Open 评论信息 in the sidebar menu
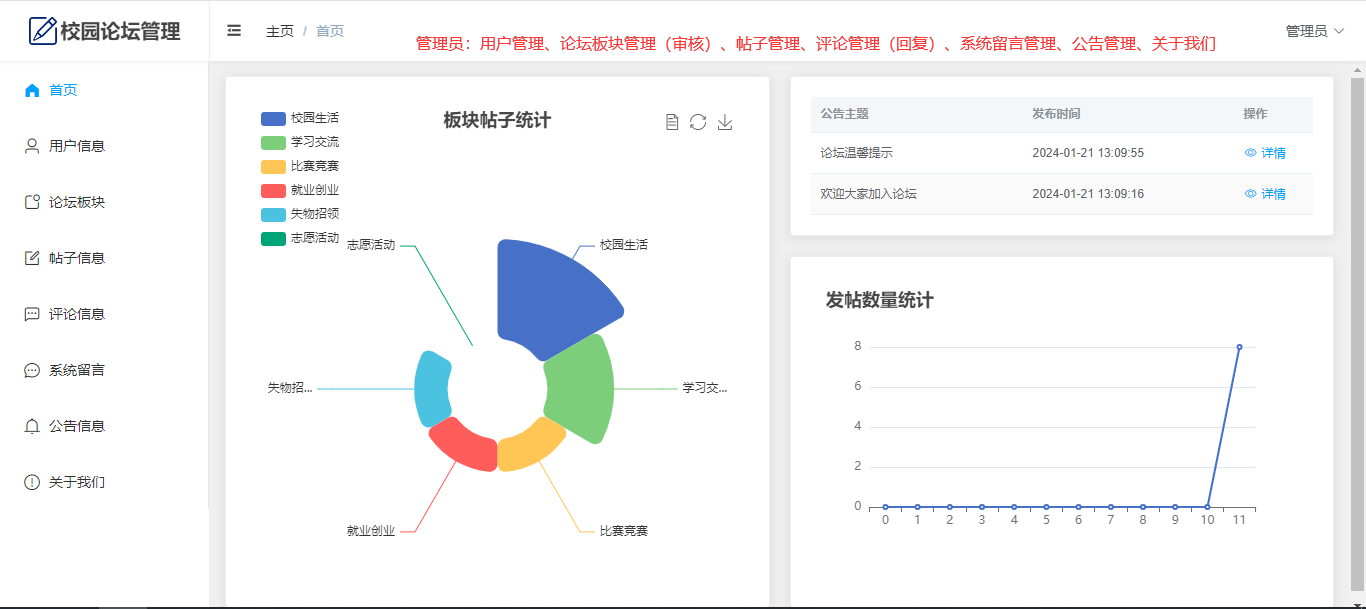1366x609 pixels. coord(104,314)
